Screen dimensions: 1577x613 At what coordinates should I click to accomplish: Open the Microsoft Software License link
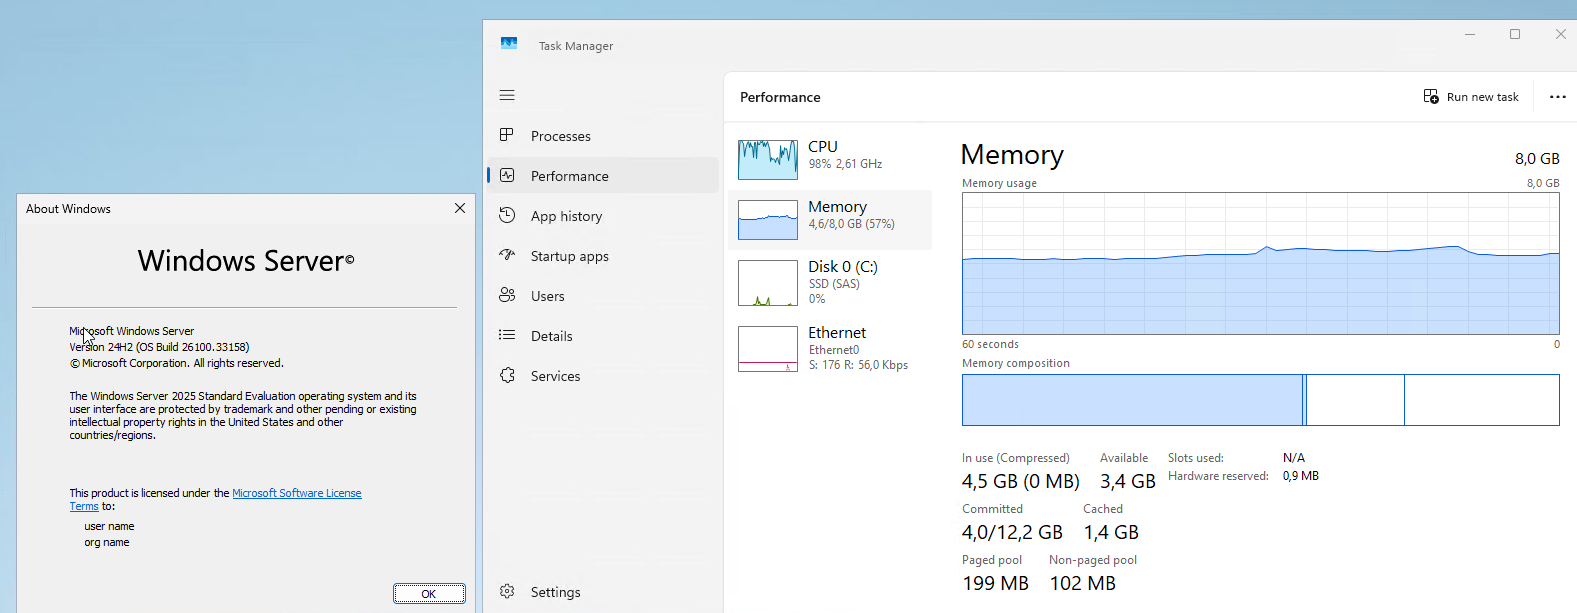(297, 493)
